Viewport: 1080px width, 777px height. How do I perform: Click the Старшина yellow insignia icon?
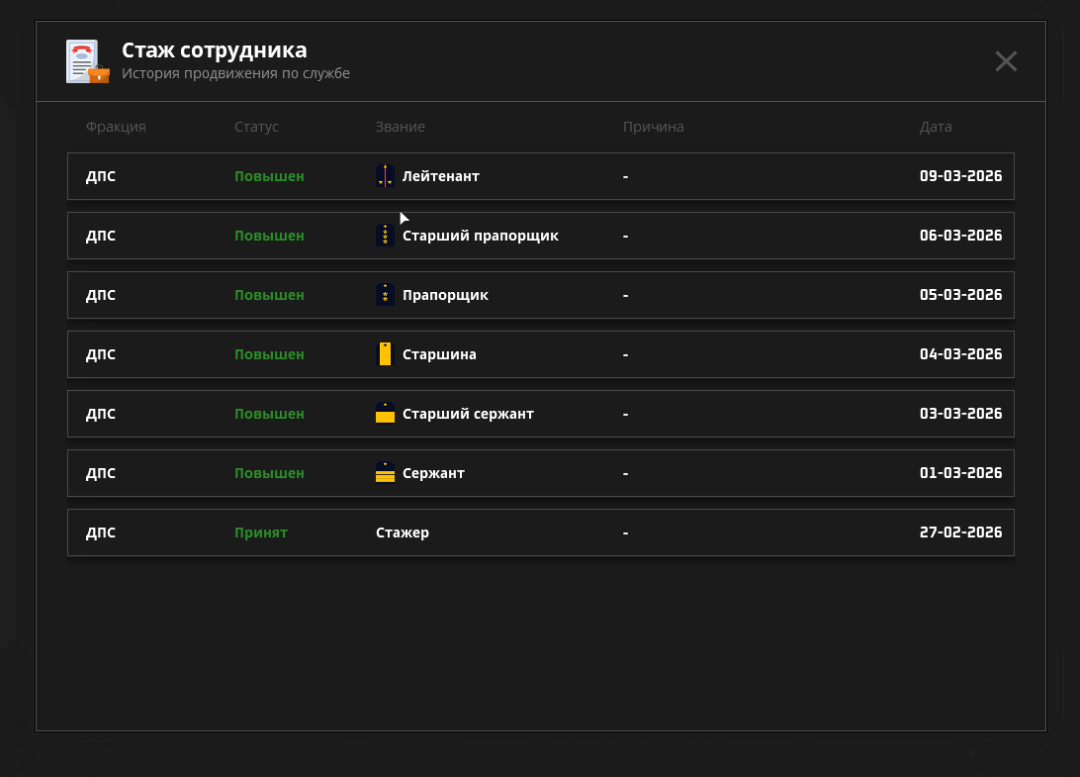pyautogui.click(x=385, y=354)
